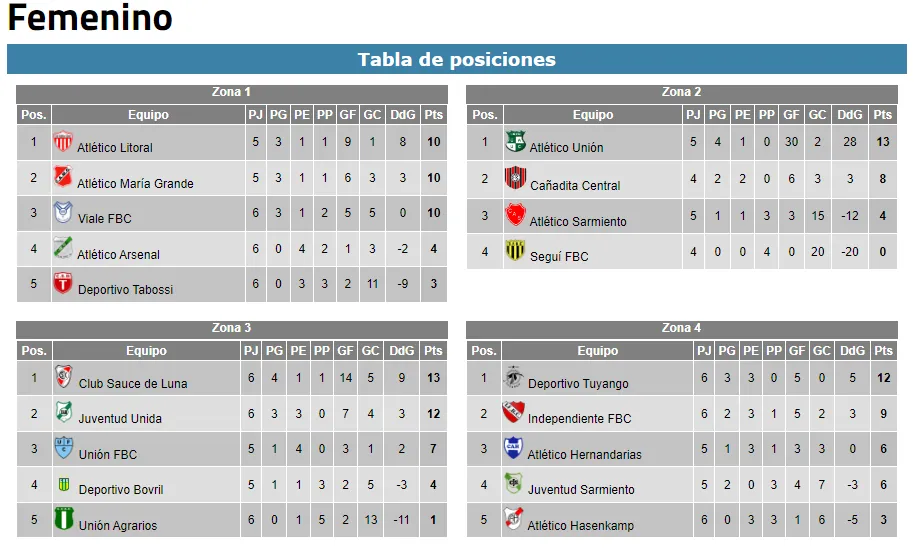This screenshot has width=914, height=558.
Task: Click the Atlético Litoral team crest
Action: coord(63,142)
